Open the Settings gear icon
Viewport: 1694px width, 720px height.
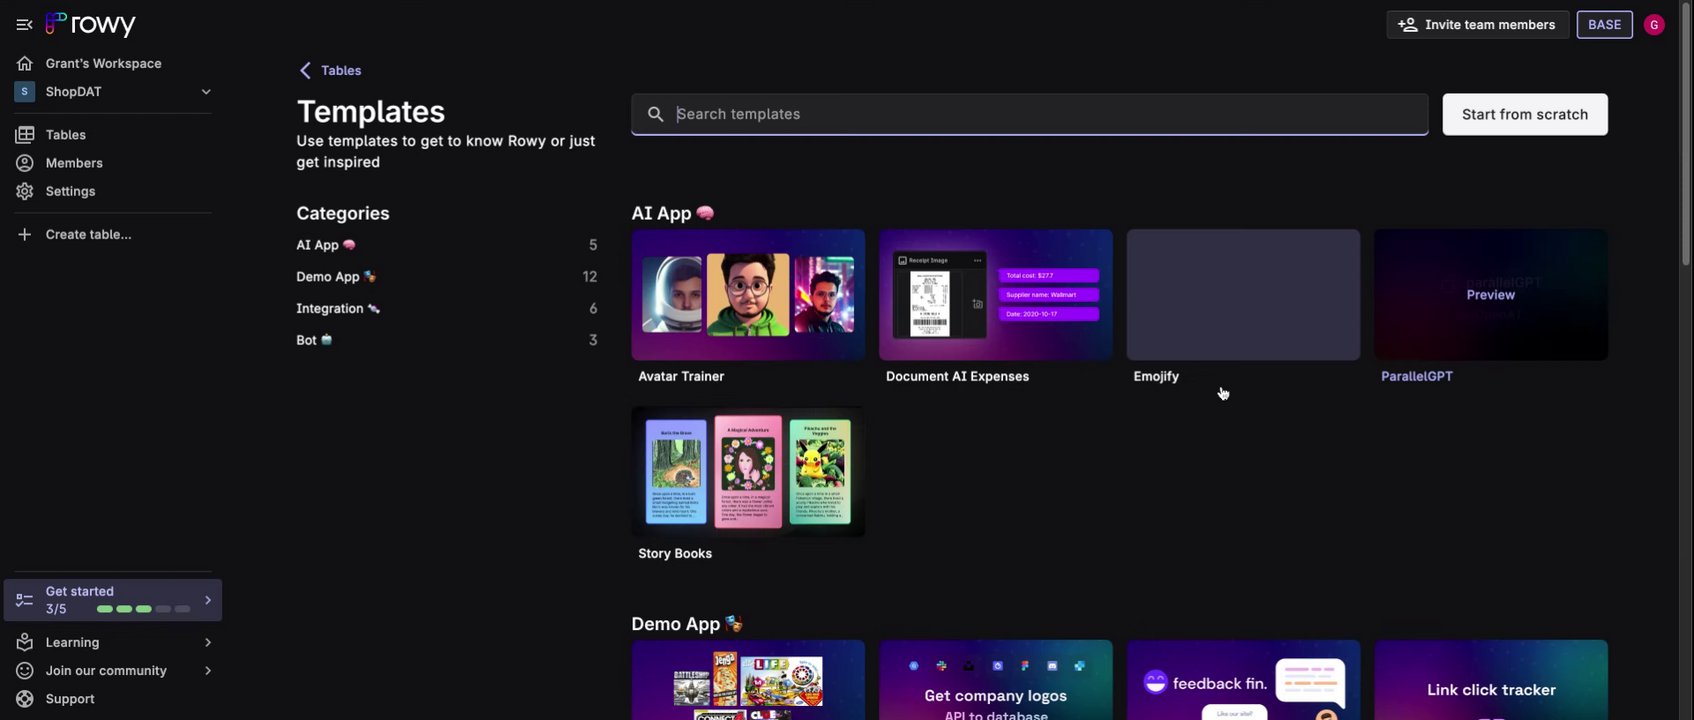coord(25,191)
